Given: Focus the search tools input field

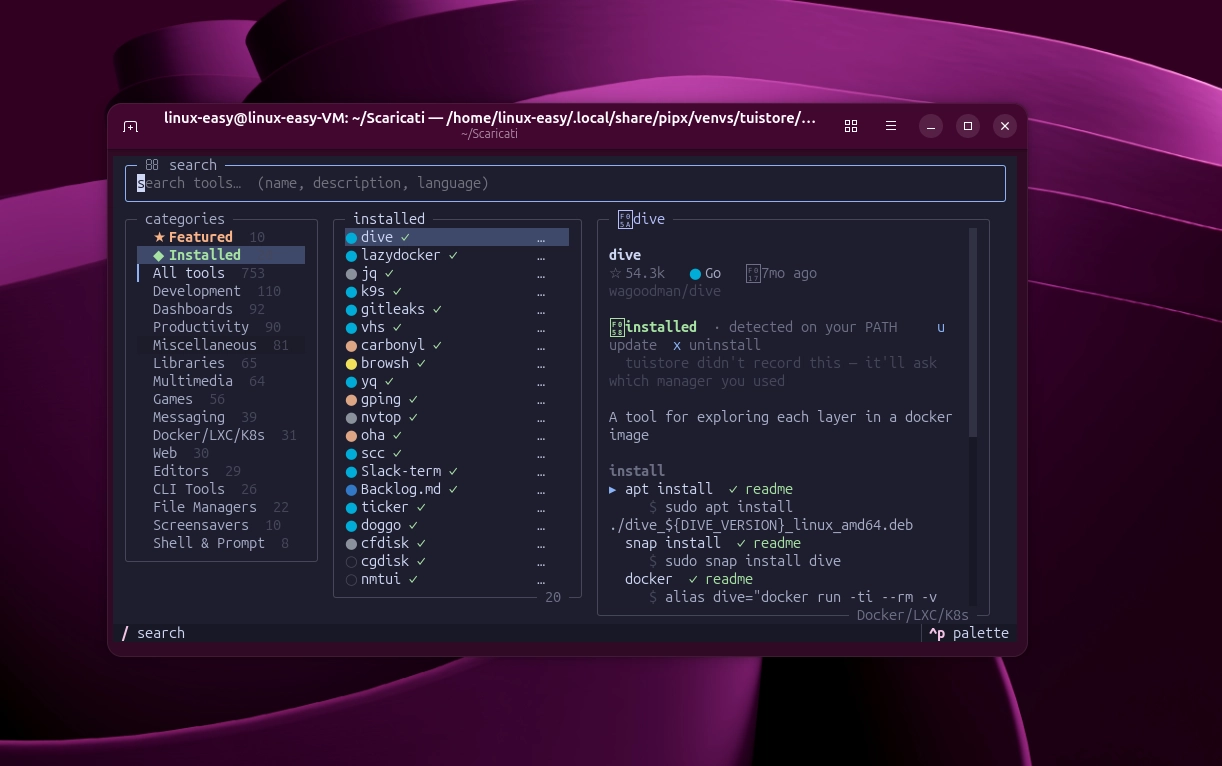Looking at the screenshot, I should click(565, 183).
